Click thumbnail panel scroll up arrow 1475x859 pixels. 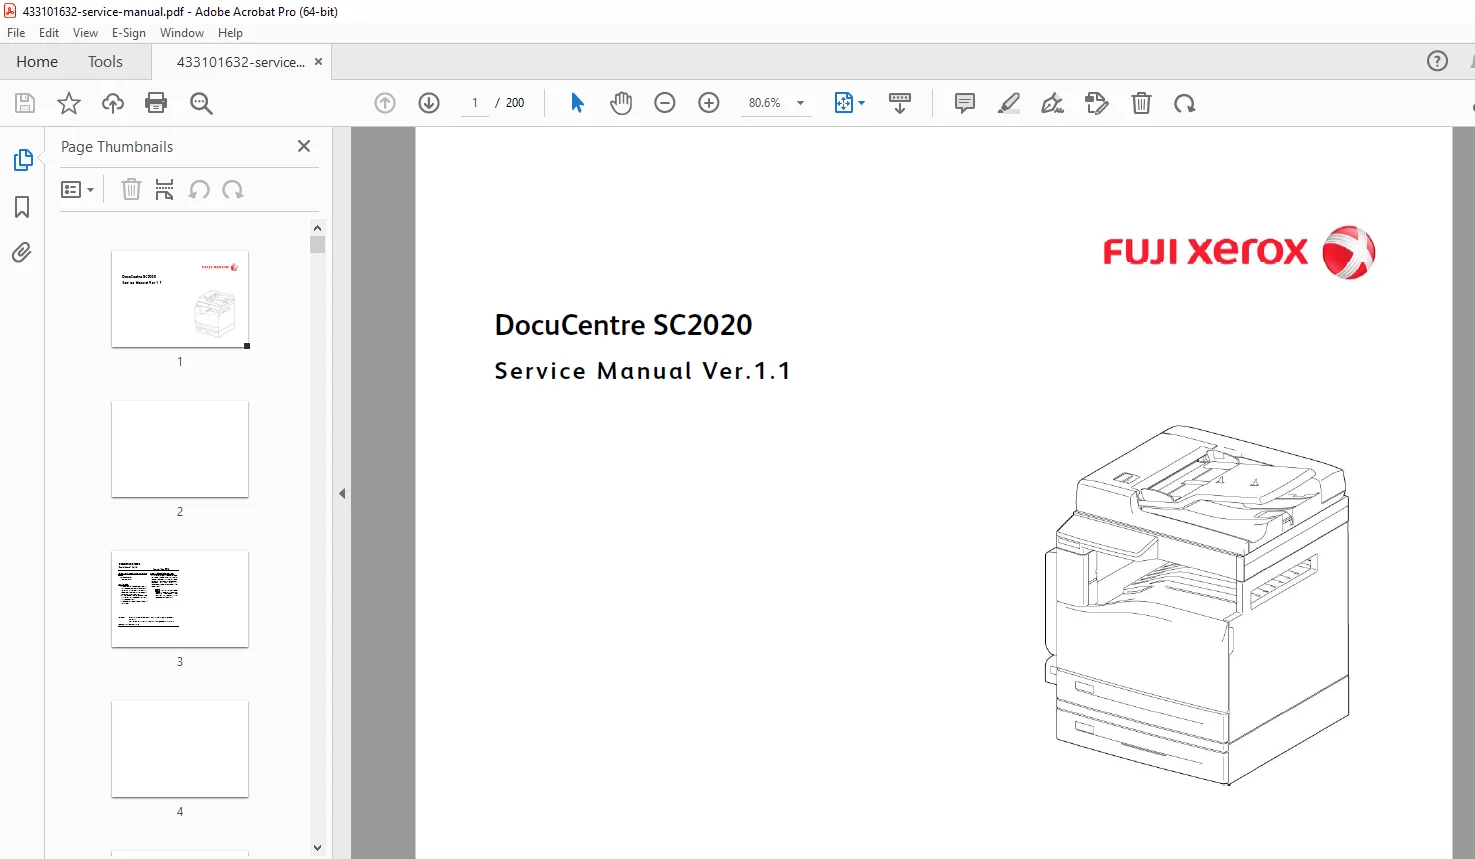coord(317,228)
